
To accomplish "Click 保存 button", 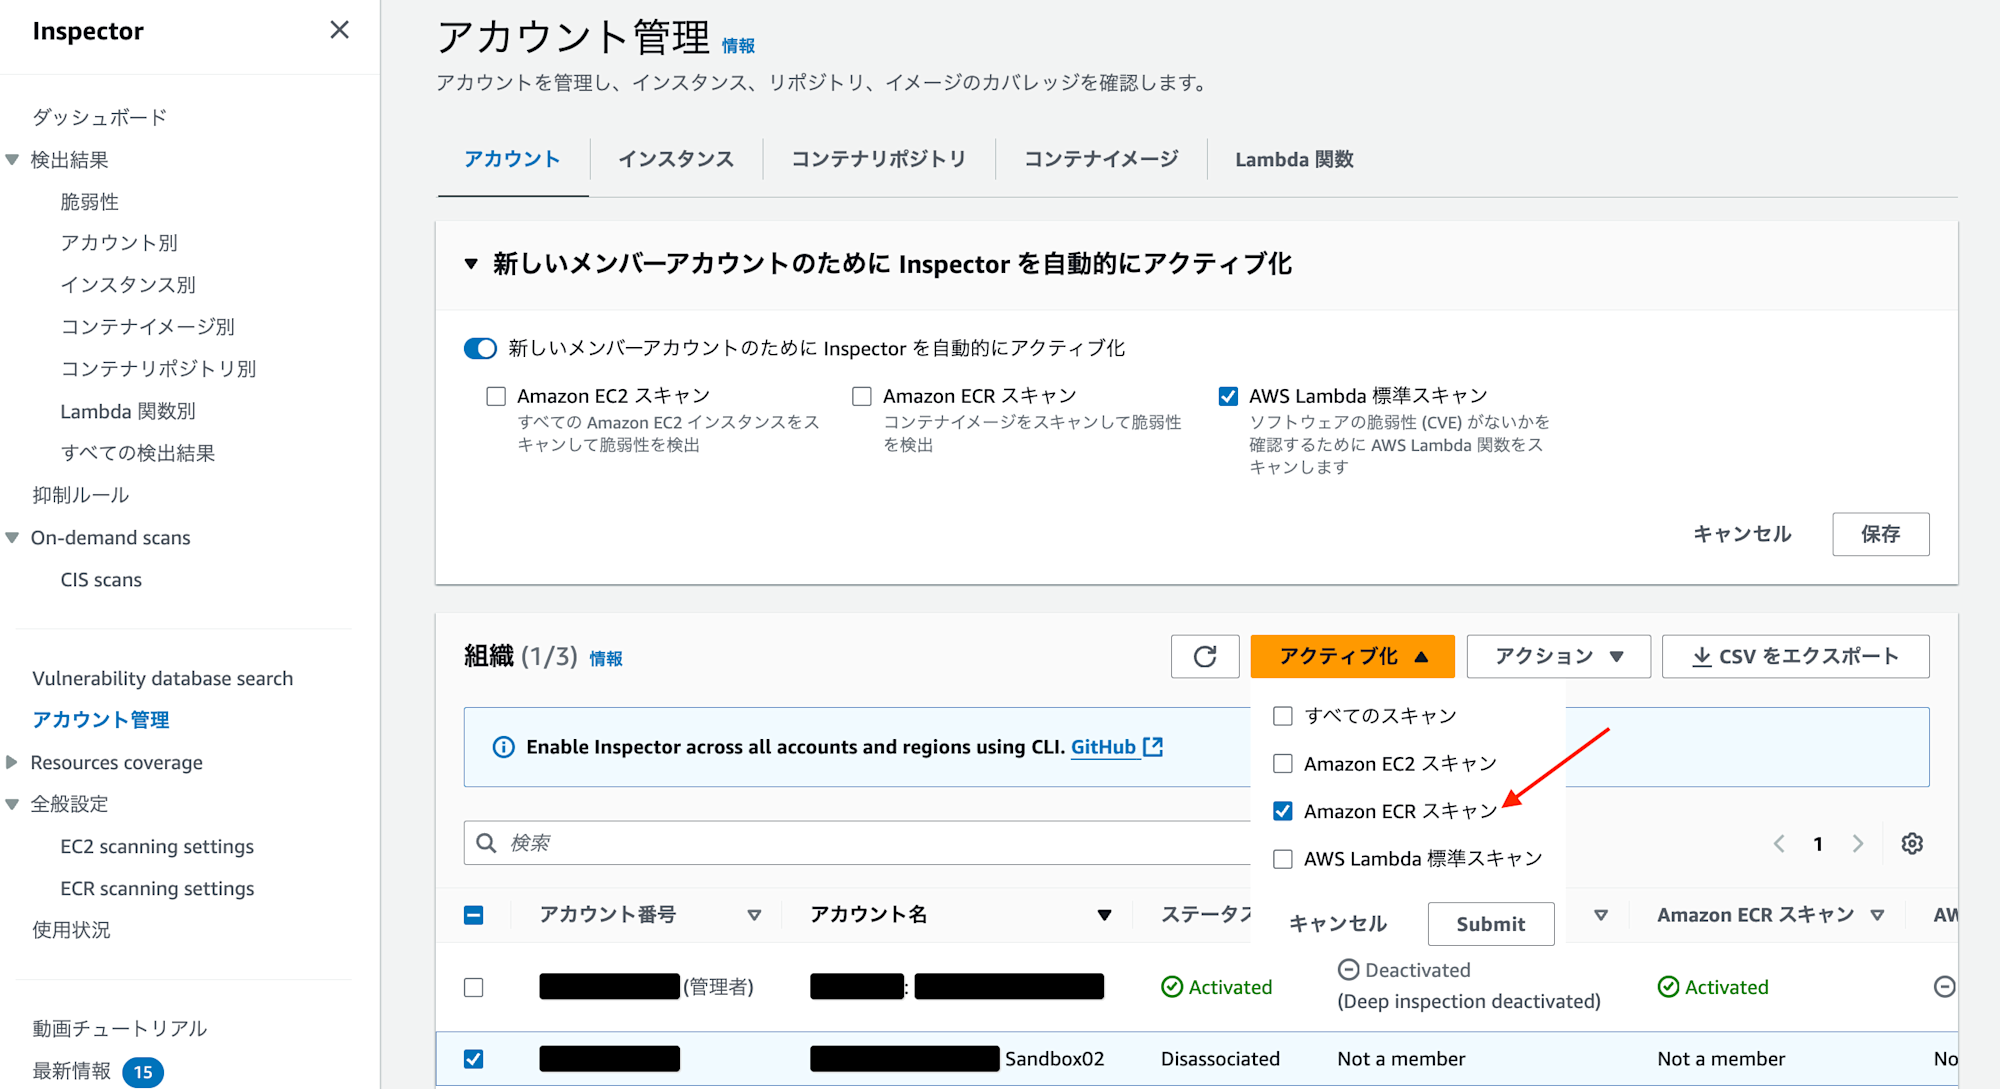I will (x=1881, y=534).
